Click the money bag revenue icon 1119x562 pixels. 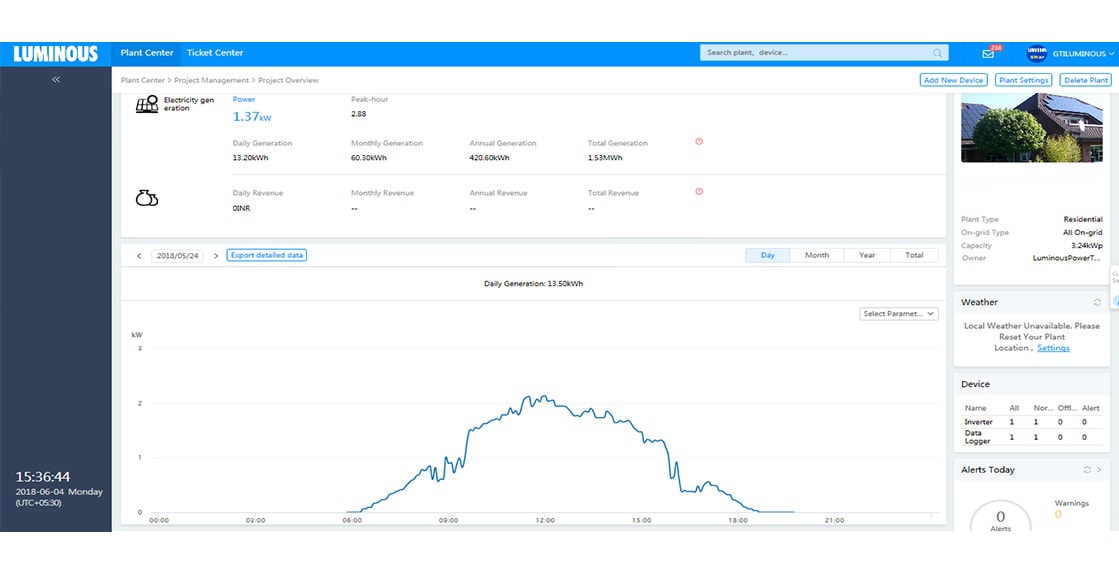pyautogui.click(x=147, y=198)
